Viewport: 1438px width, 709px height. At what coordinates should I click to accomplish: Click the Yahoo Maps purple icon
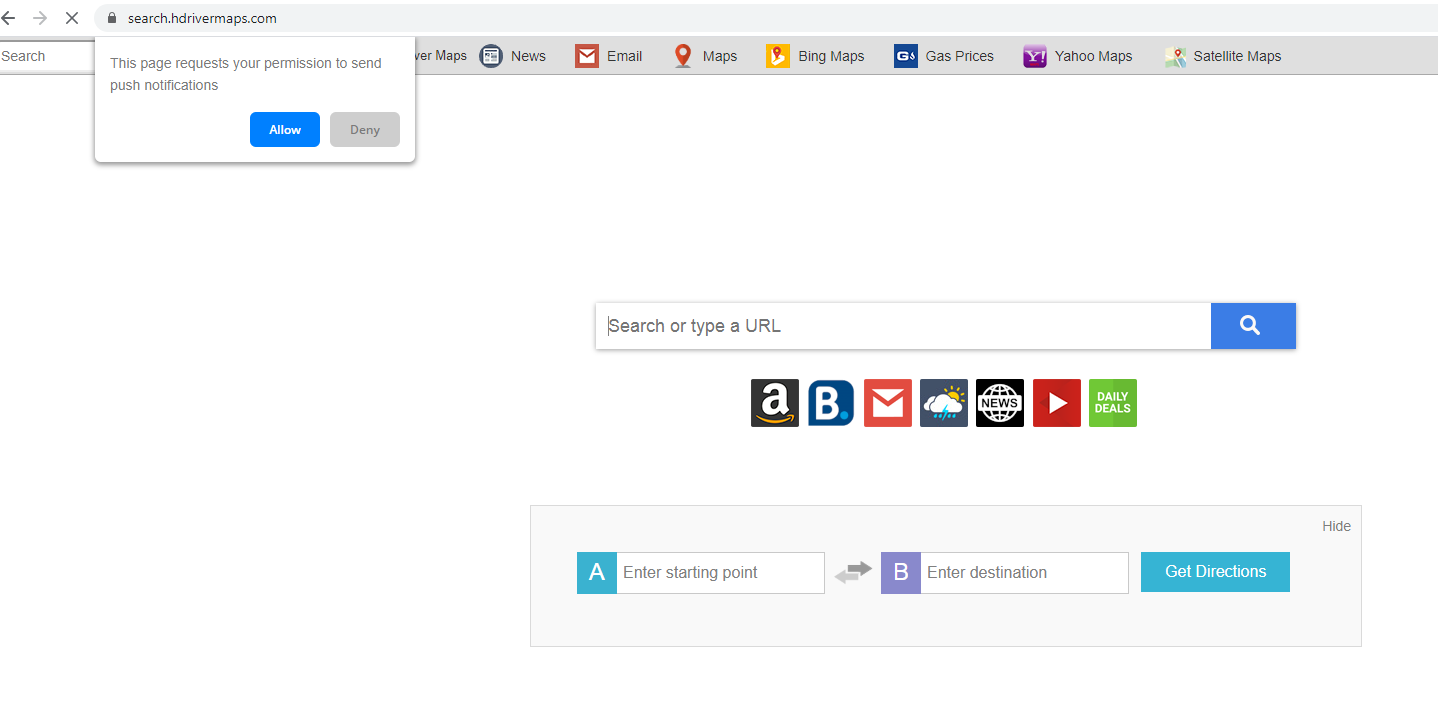[1035, 56]
